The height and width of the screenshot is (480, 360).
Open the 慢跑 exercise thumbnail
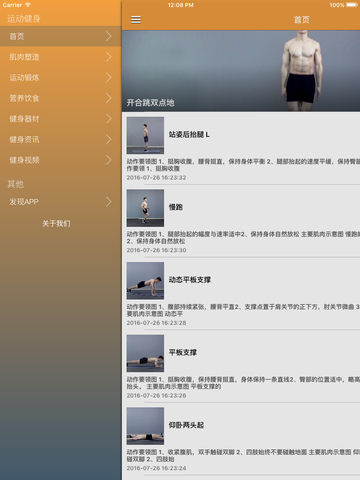coord(145,208)
